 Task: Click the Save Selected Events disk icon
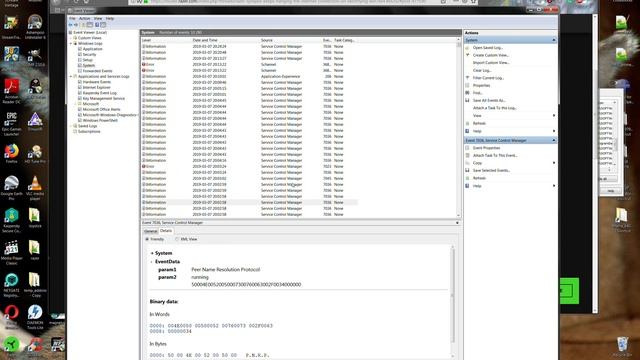click(467, 170)
